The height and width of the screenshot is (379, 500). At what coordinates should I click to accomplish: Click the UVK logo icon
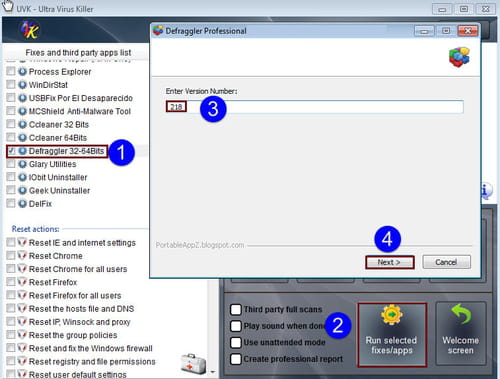tap(30, 30)
